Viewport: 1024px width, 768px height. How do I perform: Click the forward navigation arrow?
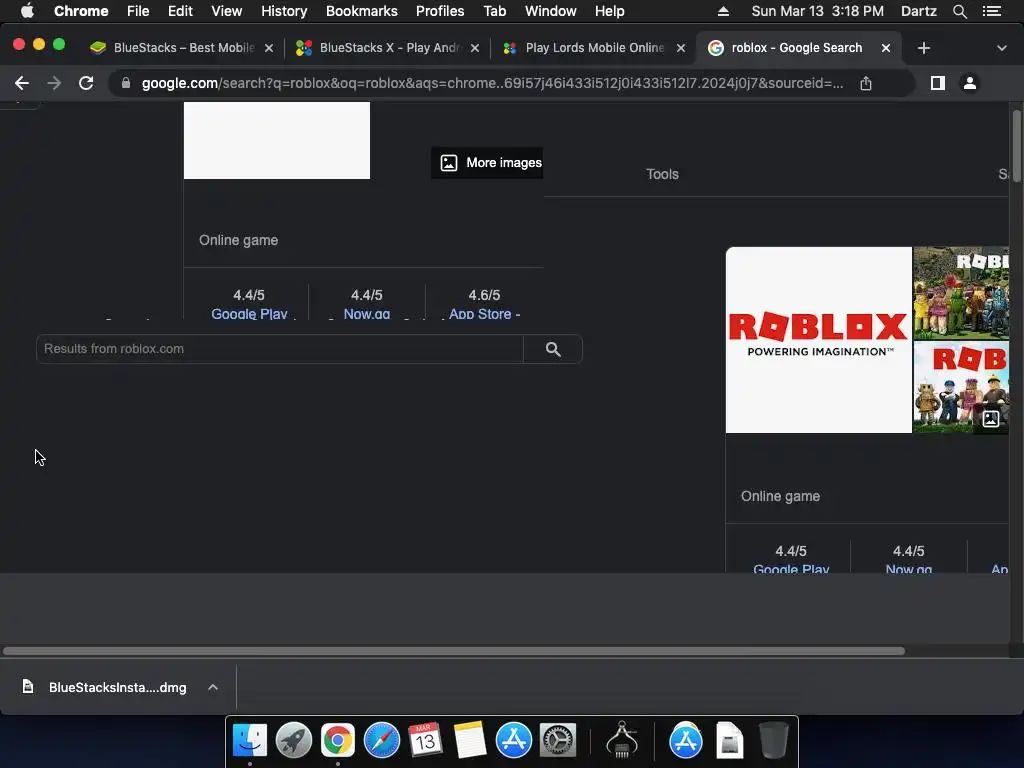[x=54, y=83]
